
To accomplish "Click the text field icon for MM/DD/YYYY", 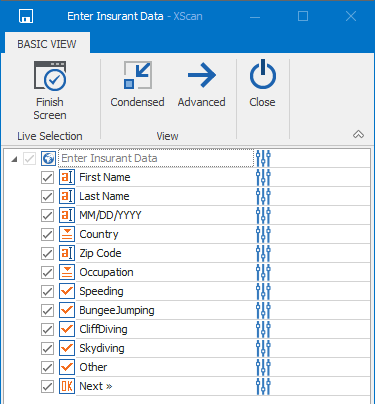I will pos(67,215).
